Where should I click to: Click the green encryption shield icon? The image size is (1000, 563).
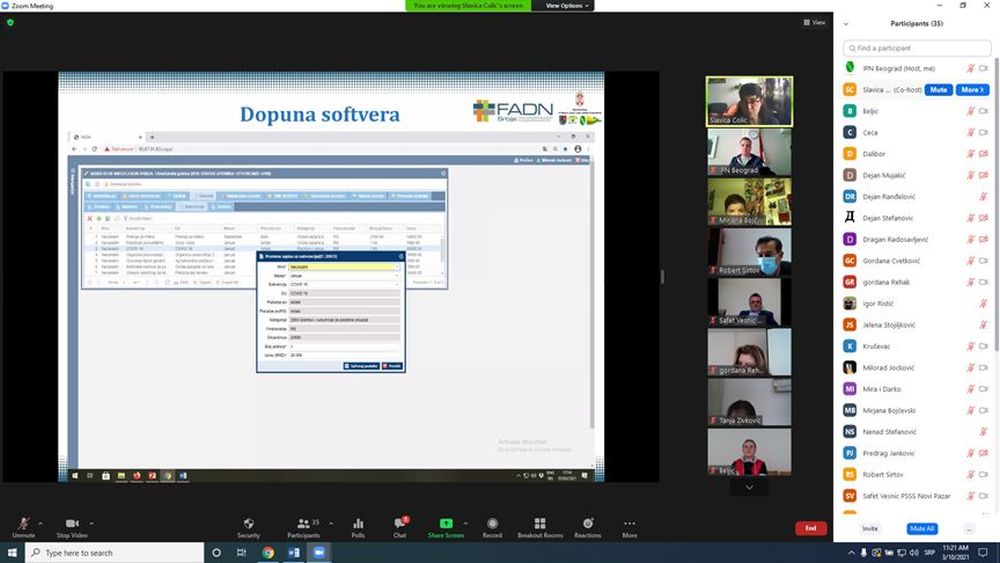pos(10,22)
